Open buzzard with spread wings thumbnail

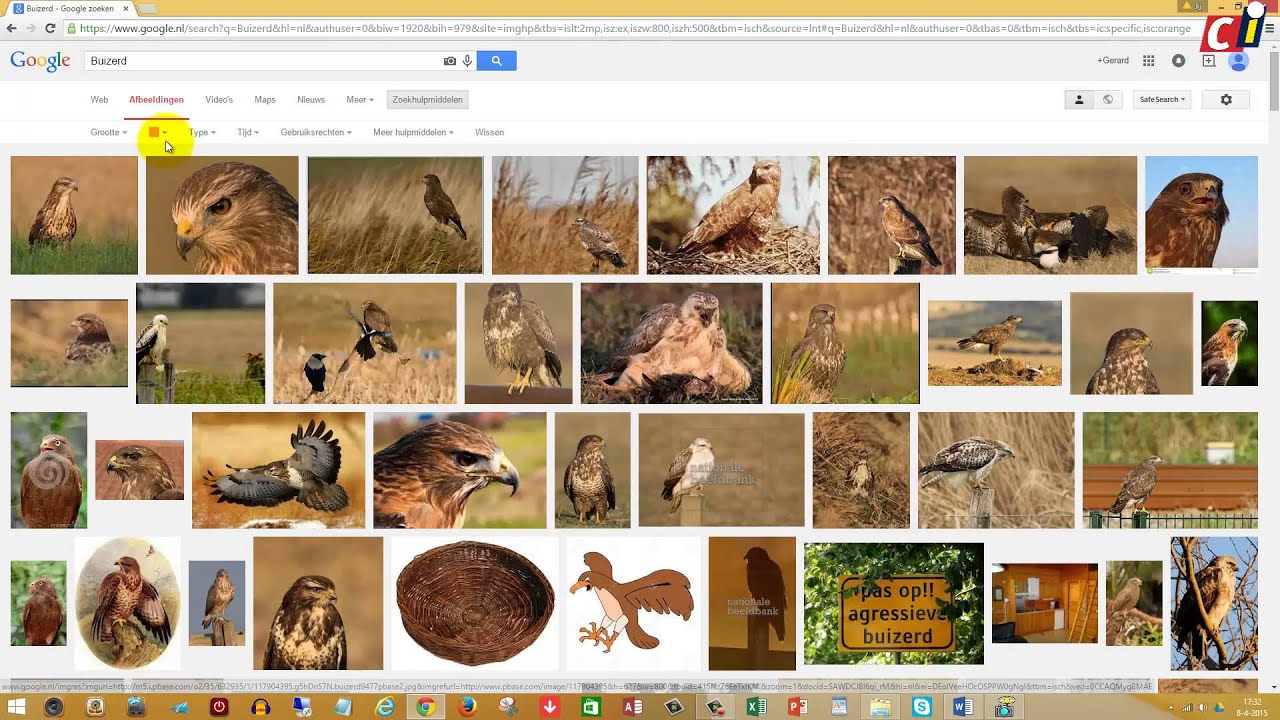point(278,470)
